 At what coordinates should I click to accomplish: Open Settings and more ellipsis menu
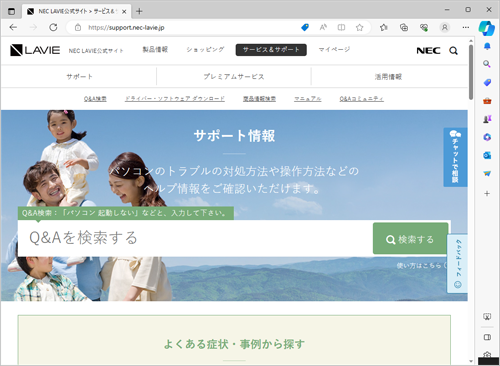(466, 27)
